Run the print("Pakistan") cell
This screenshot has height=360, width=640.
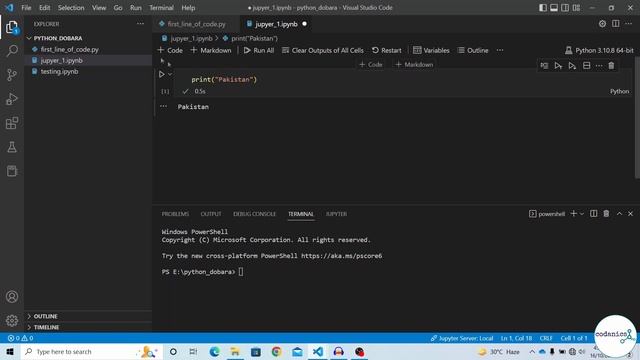pos(162,75)
